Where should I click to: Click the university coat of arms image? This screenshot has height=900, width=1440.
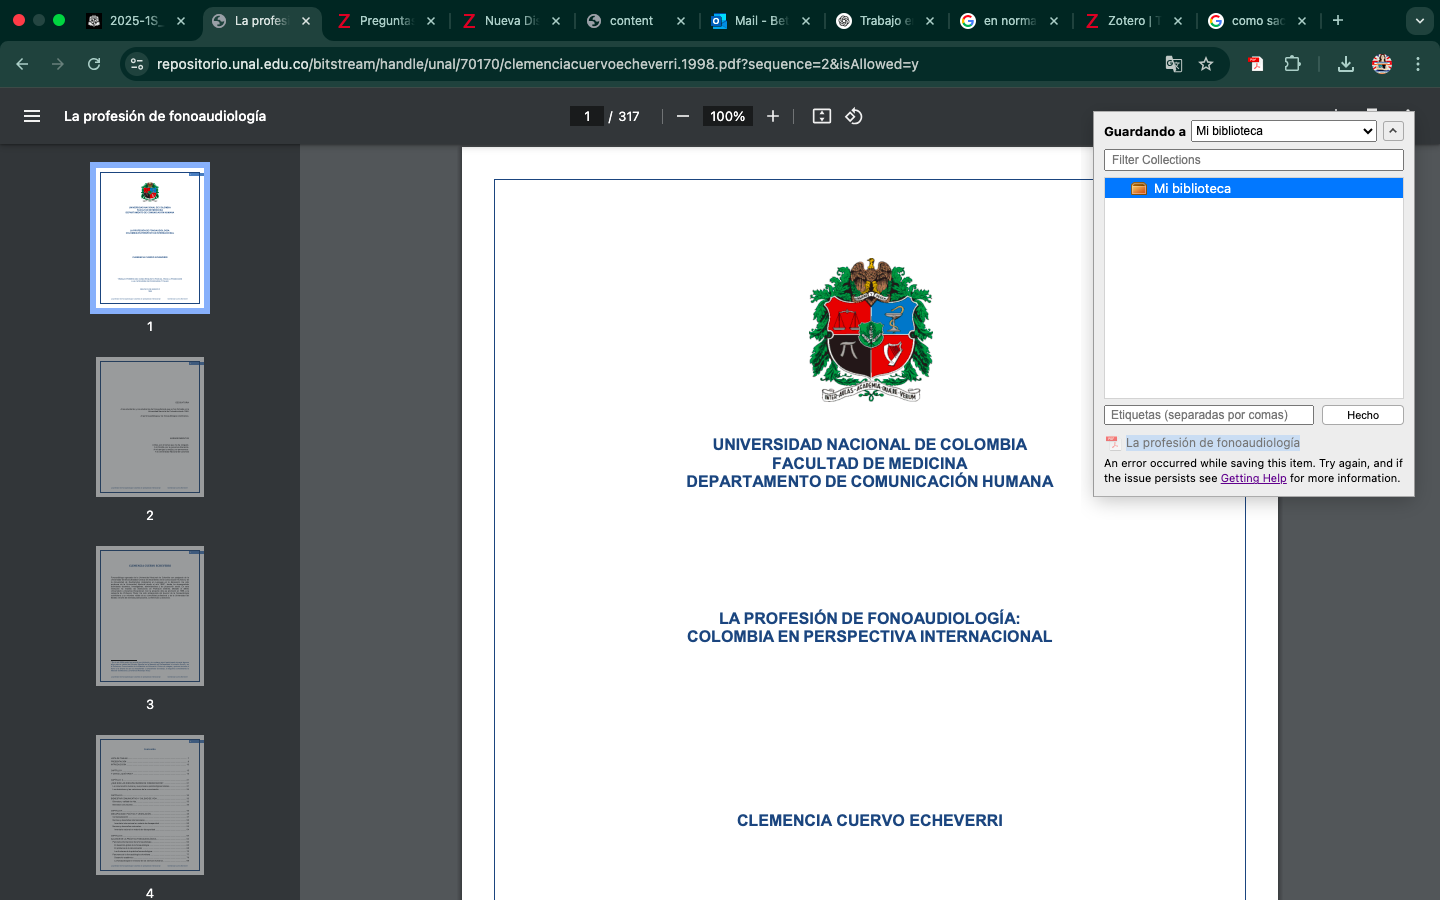coord(871,330)
